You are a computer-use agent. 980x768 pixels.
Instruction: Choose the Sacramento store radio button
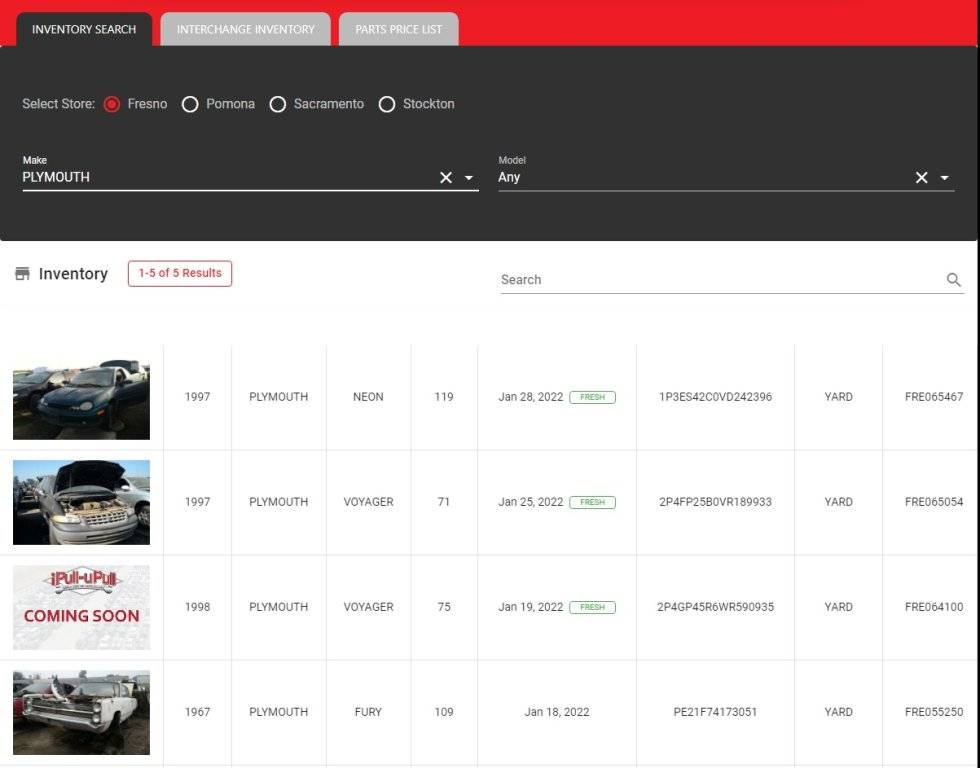click(x=278, y=104)
